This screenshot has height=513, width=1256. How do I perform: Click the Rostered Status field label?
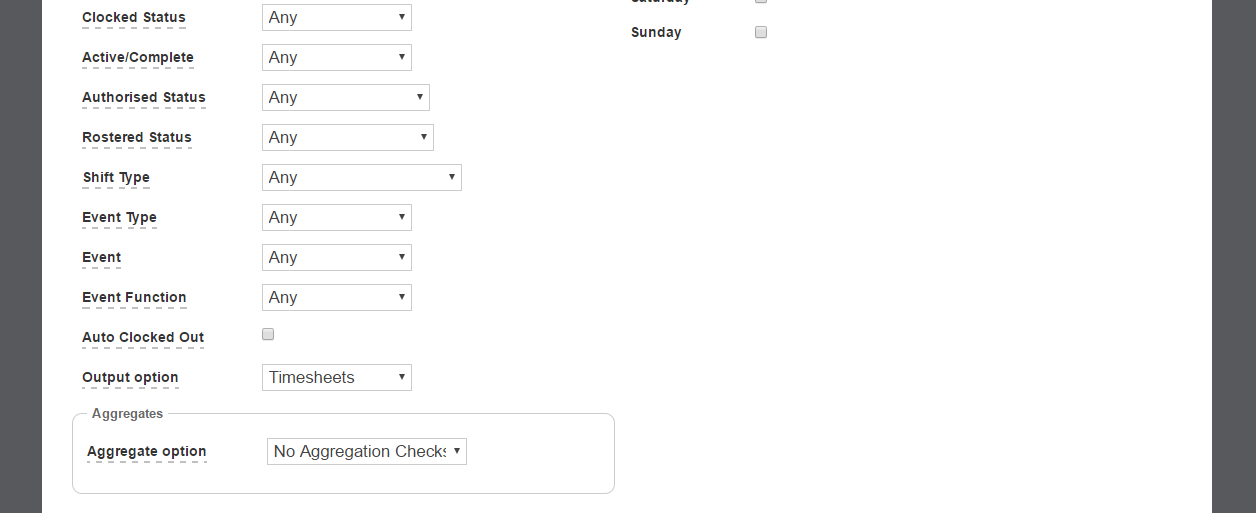point(137,137)
